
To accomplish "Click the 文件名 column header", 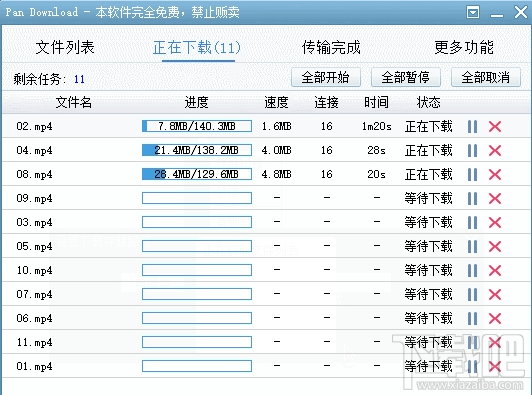I will [x=74, y=102].
